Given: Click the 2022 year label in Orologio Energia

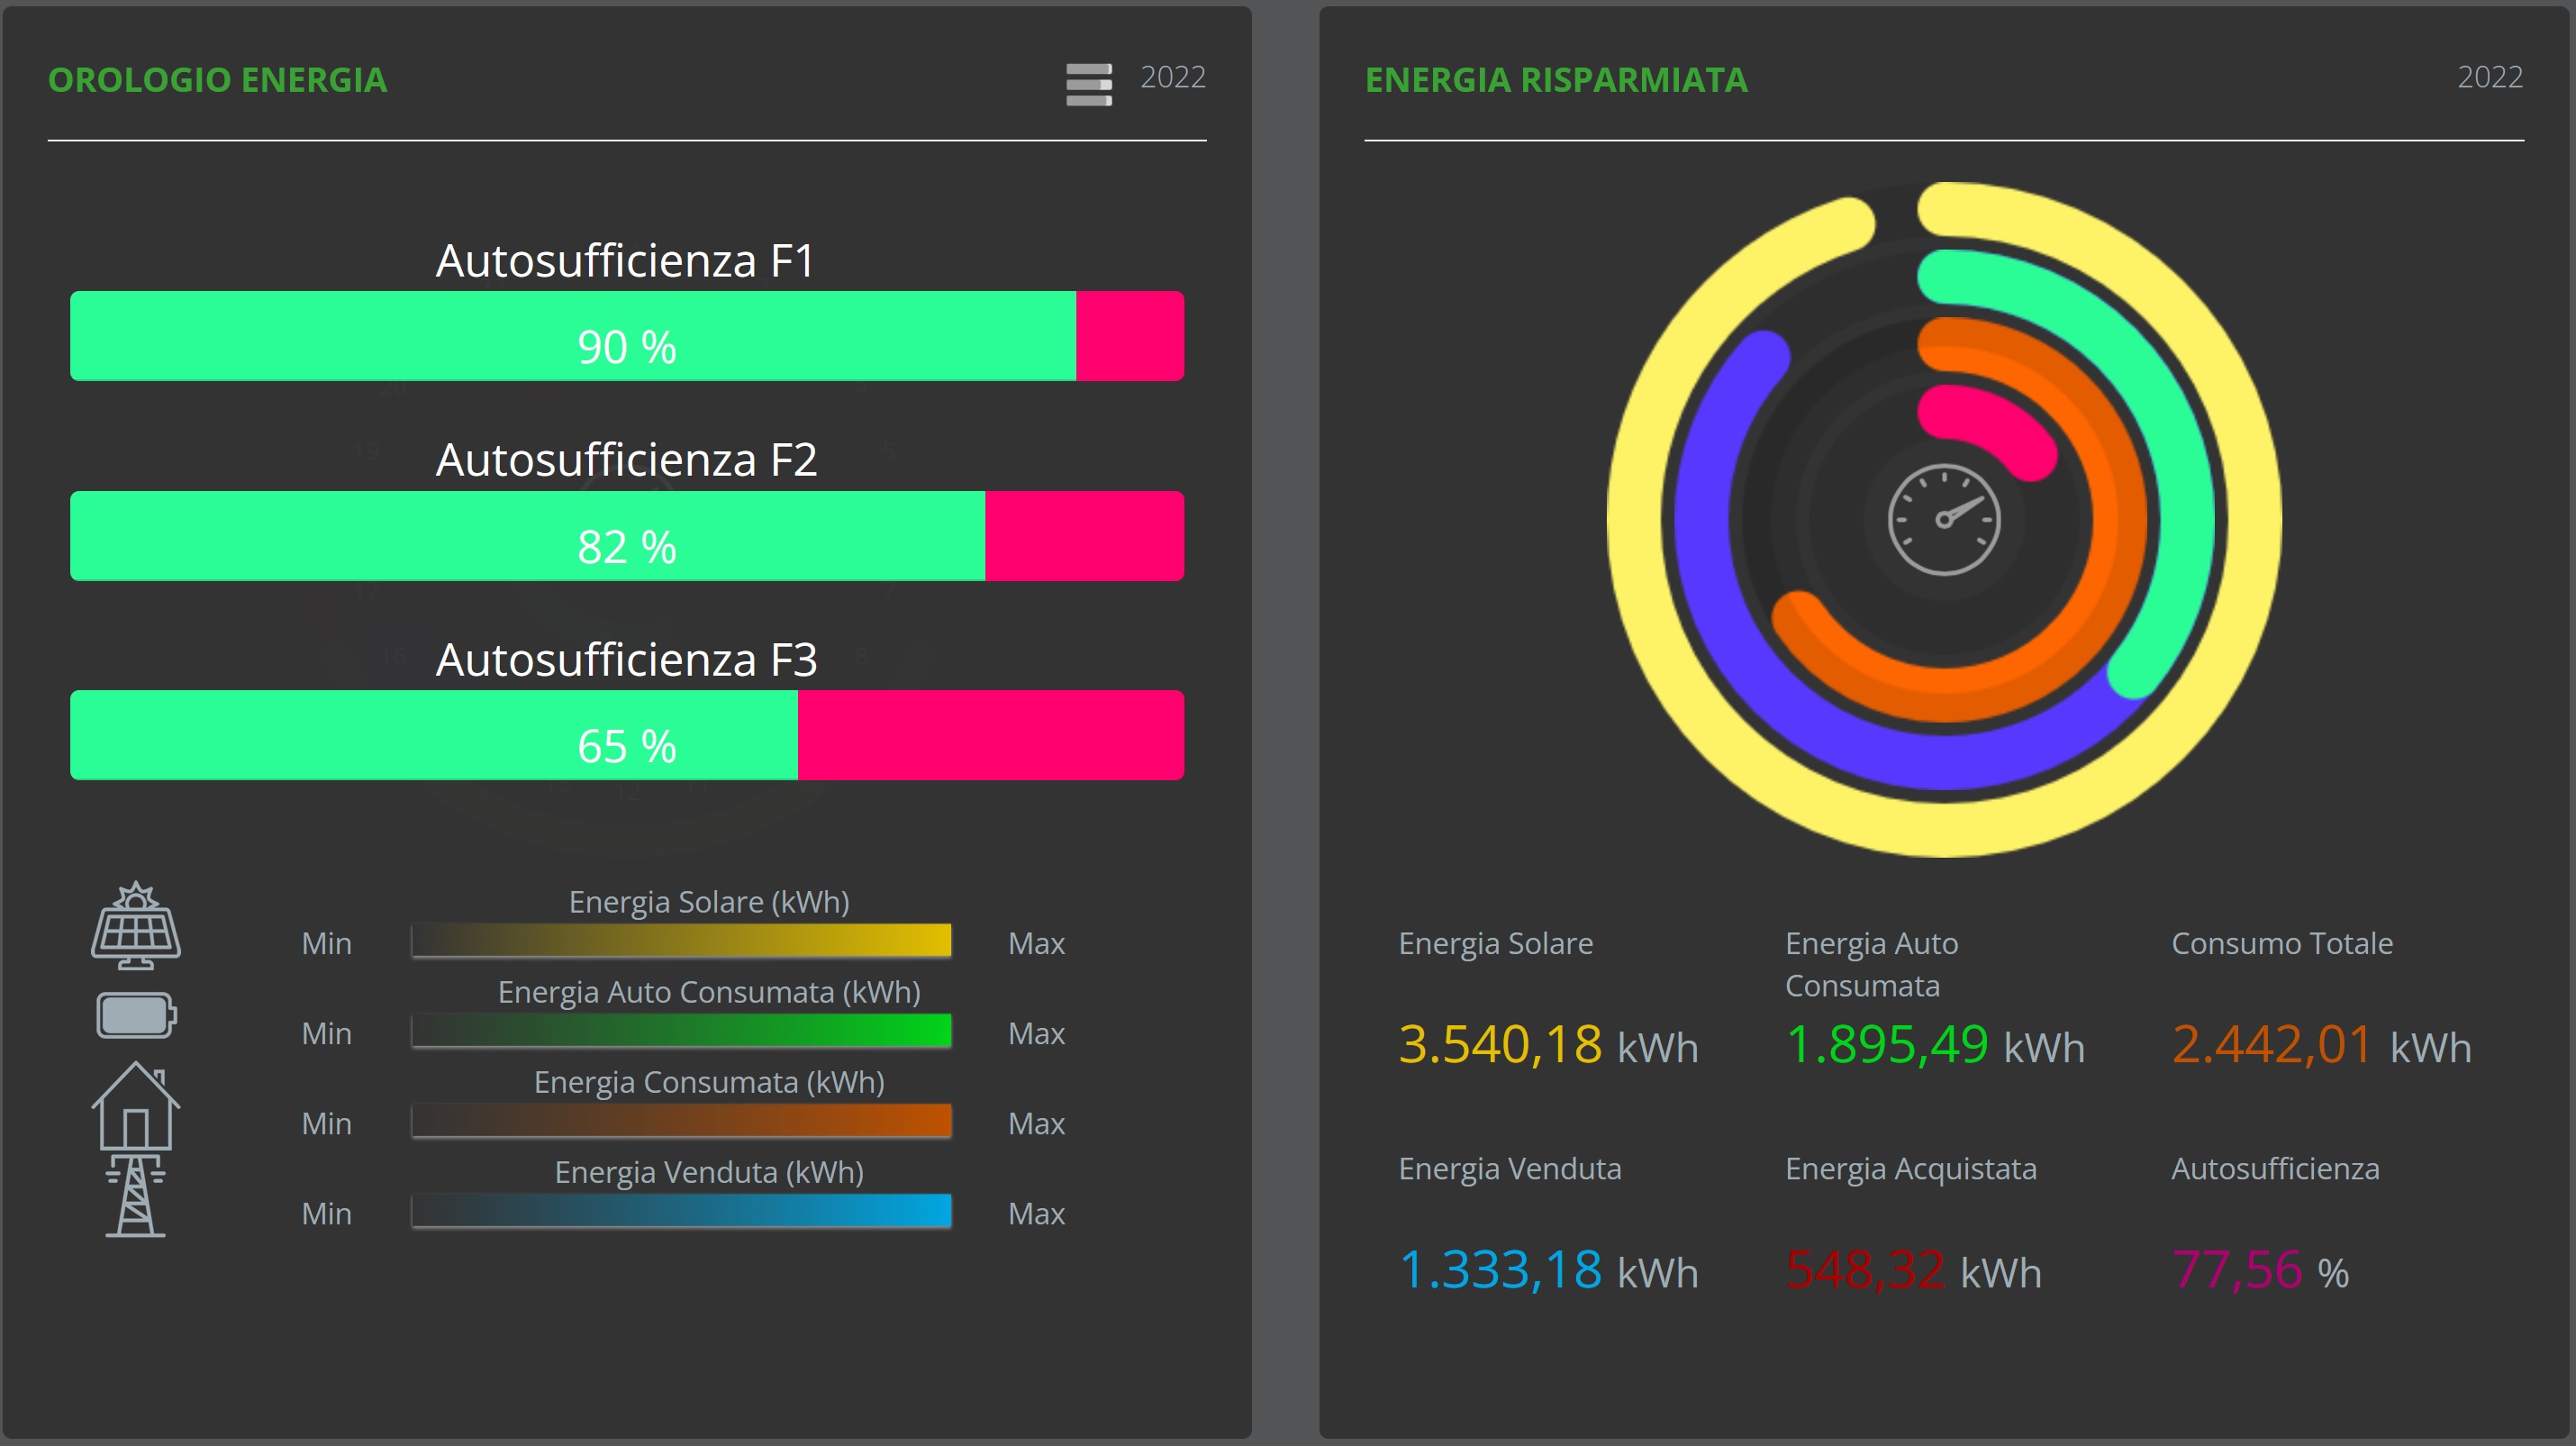Looking at the screenshot, I should point(1172,77).
